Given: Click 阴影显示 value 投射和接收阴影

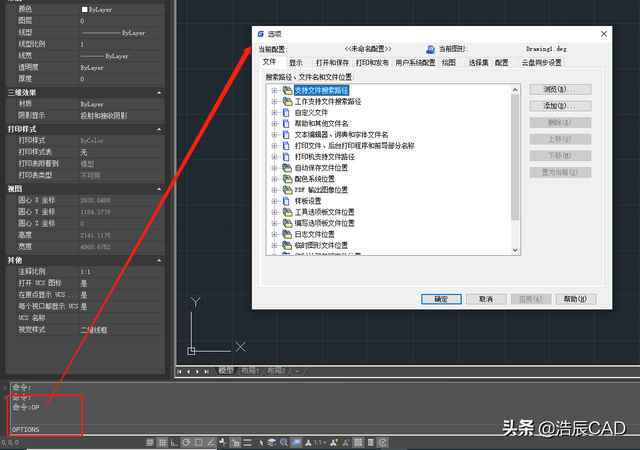Looking at the screenshot, I should [104, 116].
